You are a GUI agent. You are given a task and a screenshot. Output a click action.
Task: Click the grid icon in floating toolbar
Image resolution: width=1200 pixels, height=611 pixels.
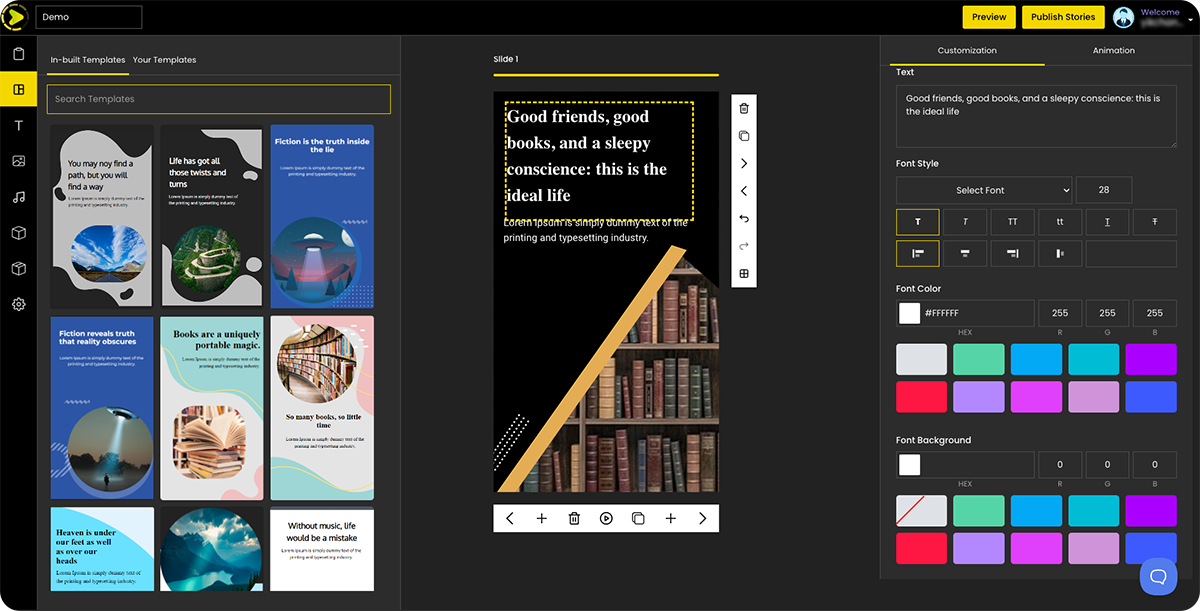(743, 274)
